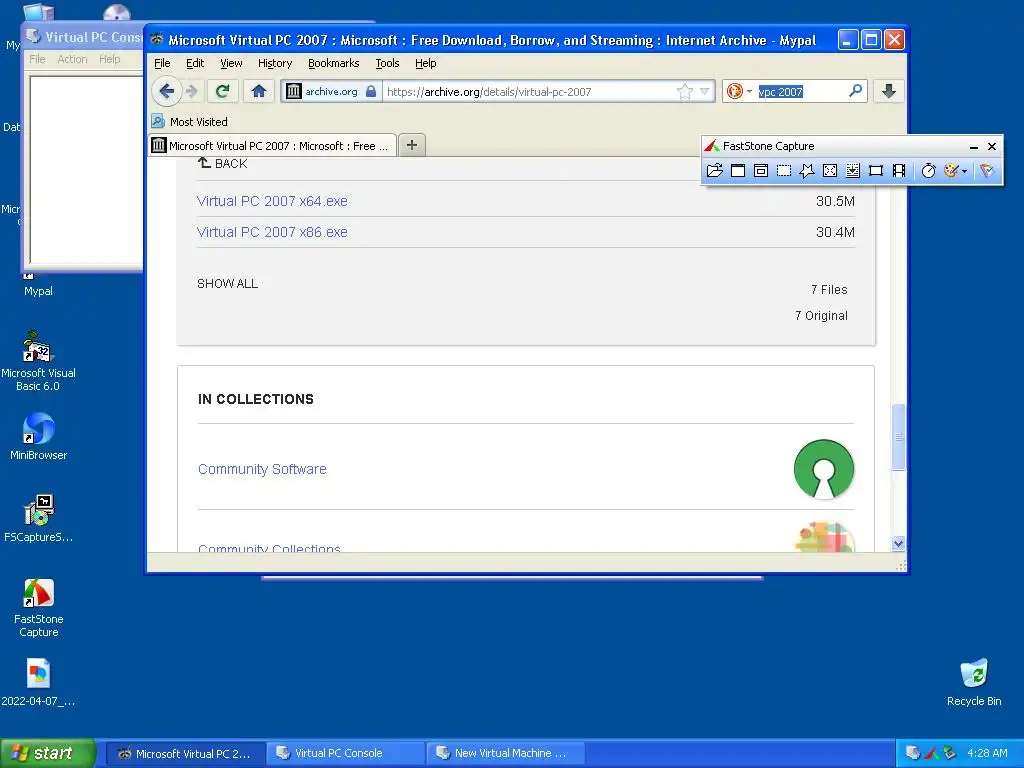Select Capture Fixed Region tool
Image resolution: width=1024 pixels, height=768 pixels.
pyautogui.click(x=876, y=170)
